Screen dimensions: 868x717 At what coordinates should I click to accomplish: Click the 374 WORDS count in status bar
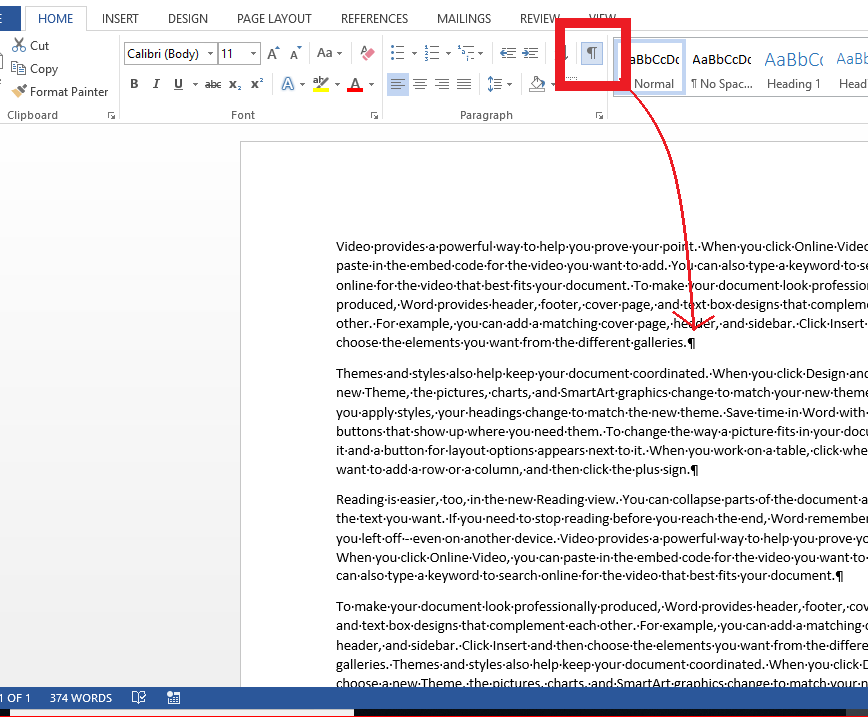click(x=81, y=698)
